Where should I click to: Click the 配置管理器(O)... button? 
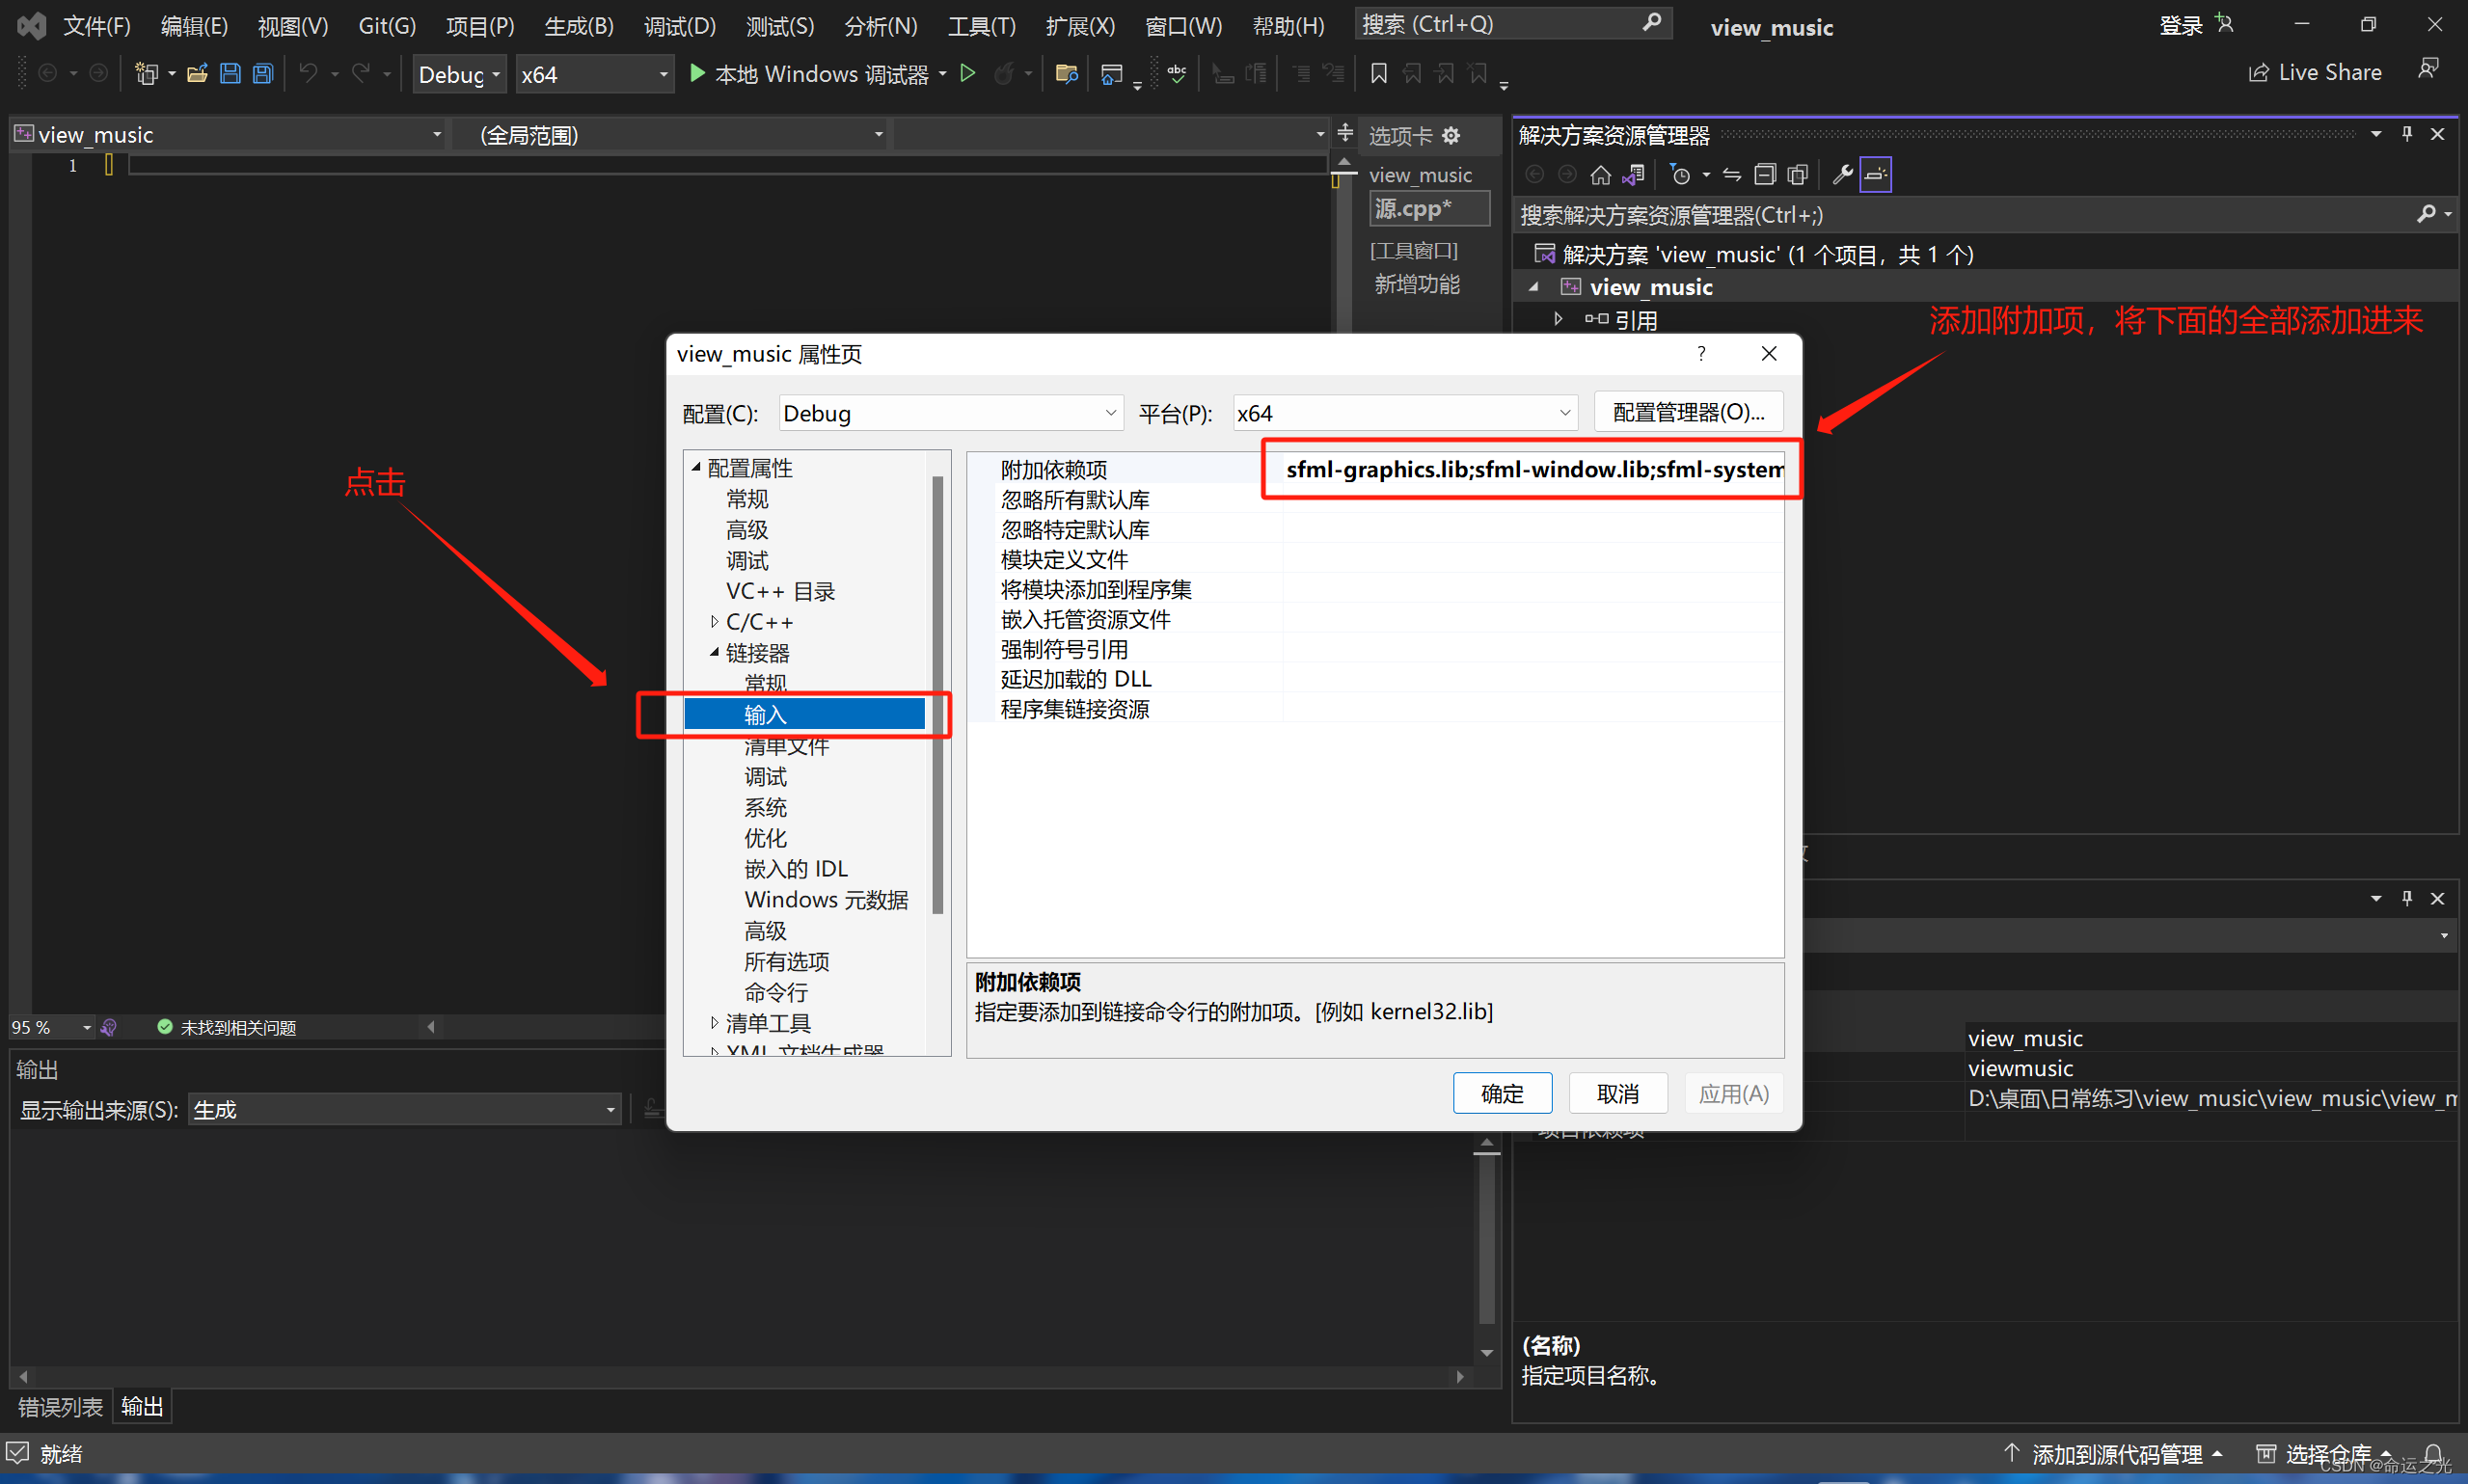[1687, 412]
